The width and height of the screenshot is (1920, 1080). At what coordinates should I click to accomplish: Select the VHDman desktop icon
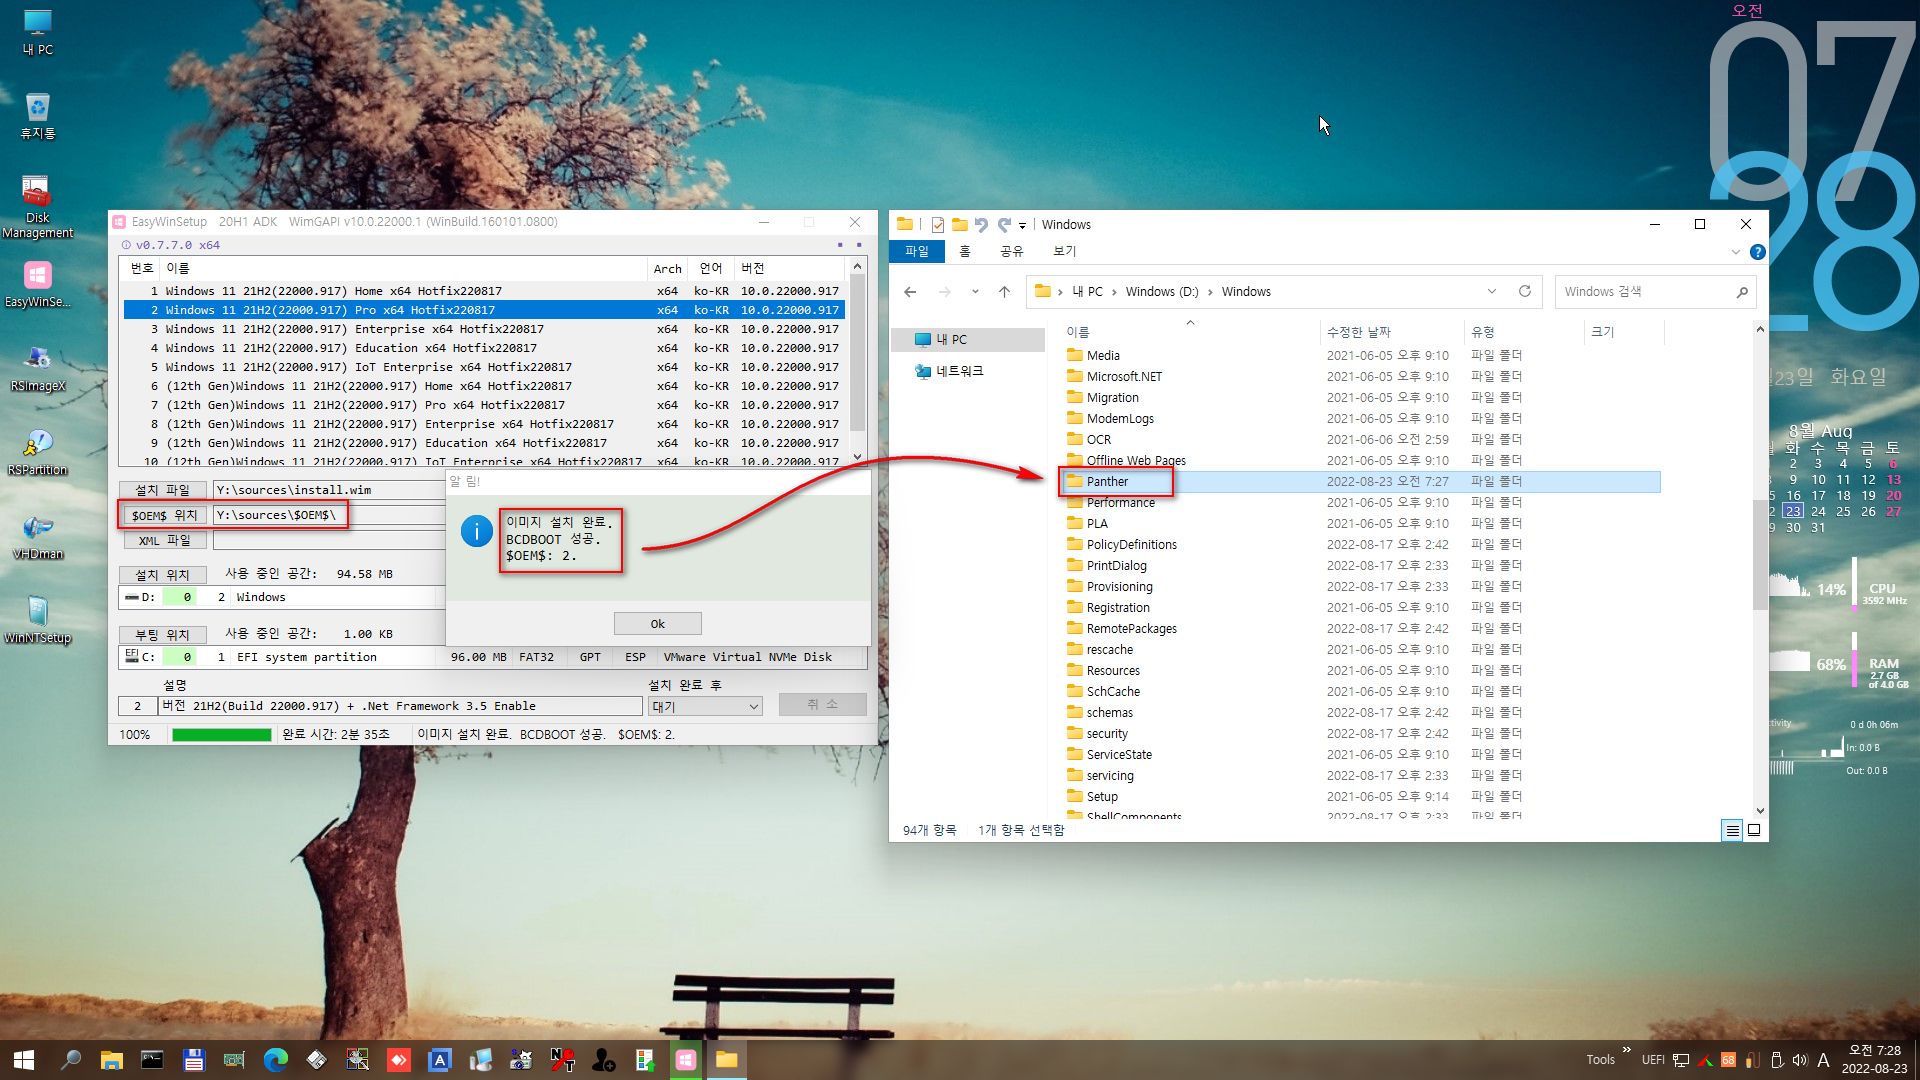pos(38,536)
